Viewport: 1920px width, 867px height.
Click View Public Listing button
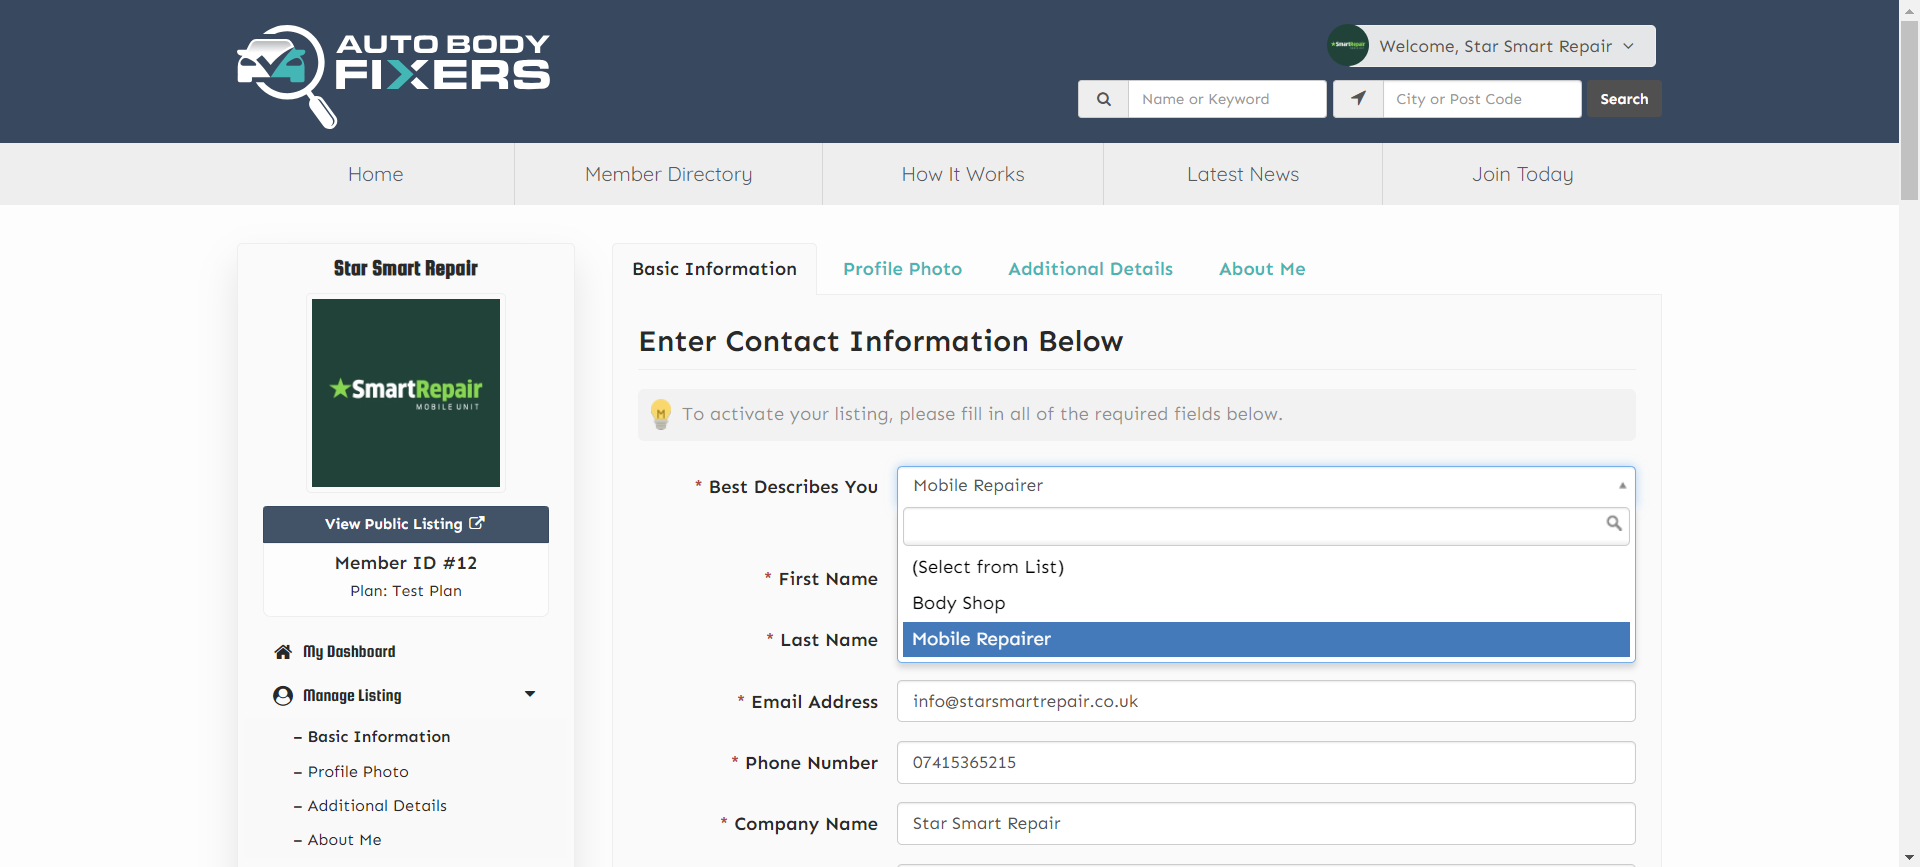[405, 524]
